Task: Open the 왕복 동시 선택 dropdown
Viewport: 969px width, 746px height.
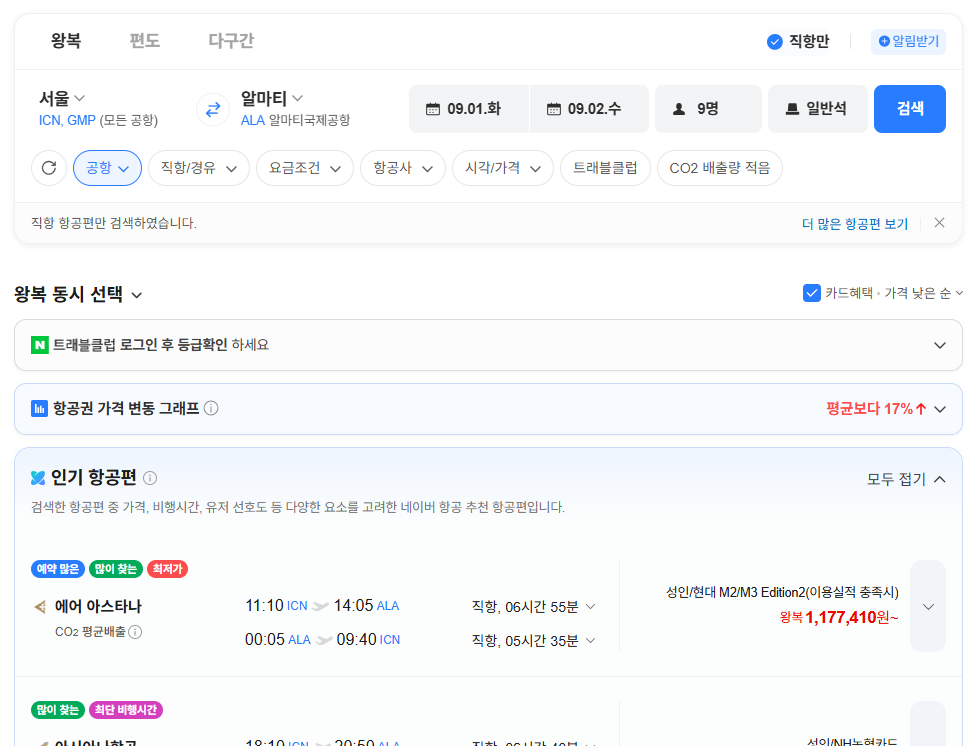Action: pos(78,294)
